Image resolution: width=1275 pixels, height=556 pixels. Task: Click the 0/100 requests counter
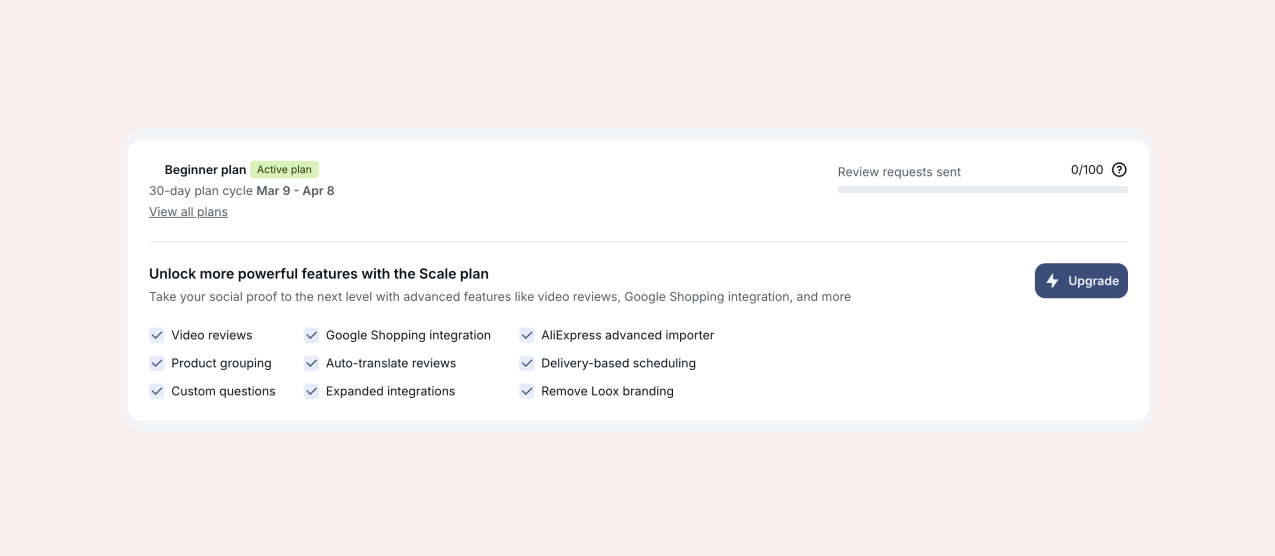click(x=1086, y=170)
